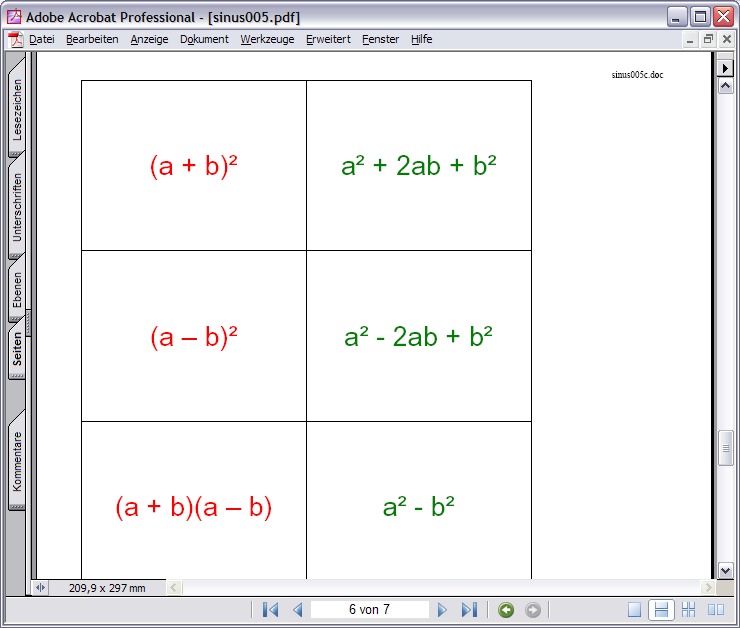Click the navigation pane splitter handle

tap(29, 323)
